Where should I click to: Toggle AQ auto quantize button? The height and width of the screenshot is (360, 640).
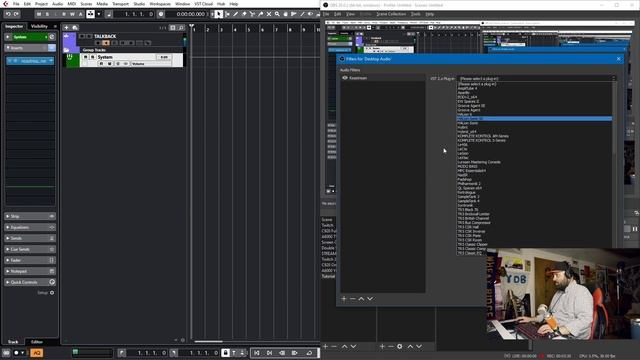click(x=36, y=353)
